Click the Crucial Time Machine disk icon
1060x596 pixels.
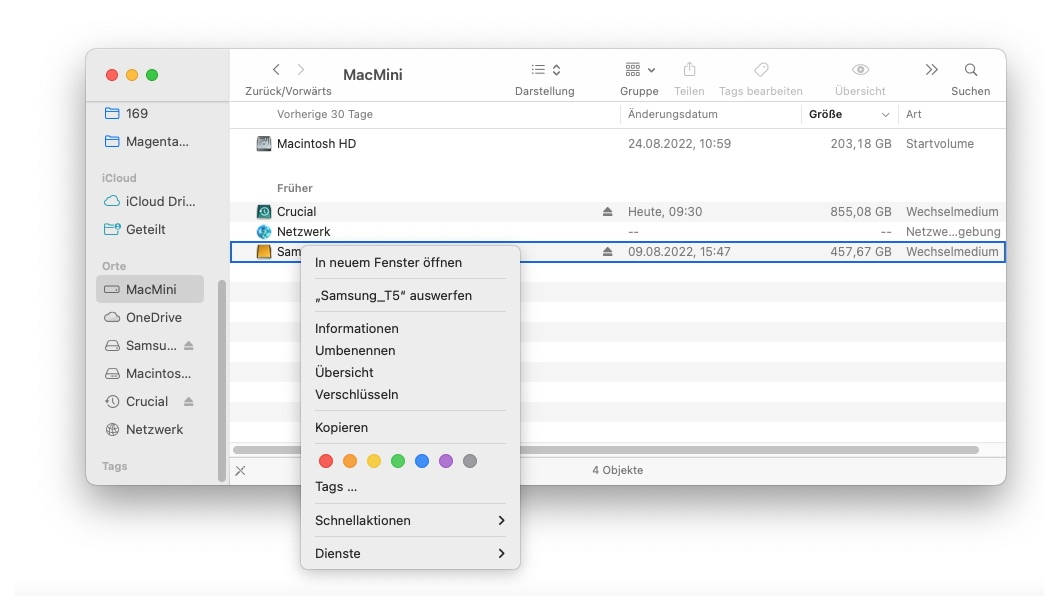[264, 212]
